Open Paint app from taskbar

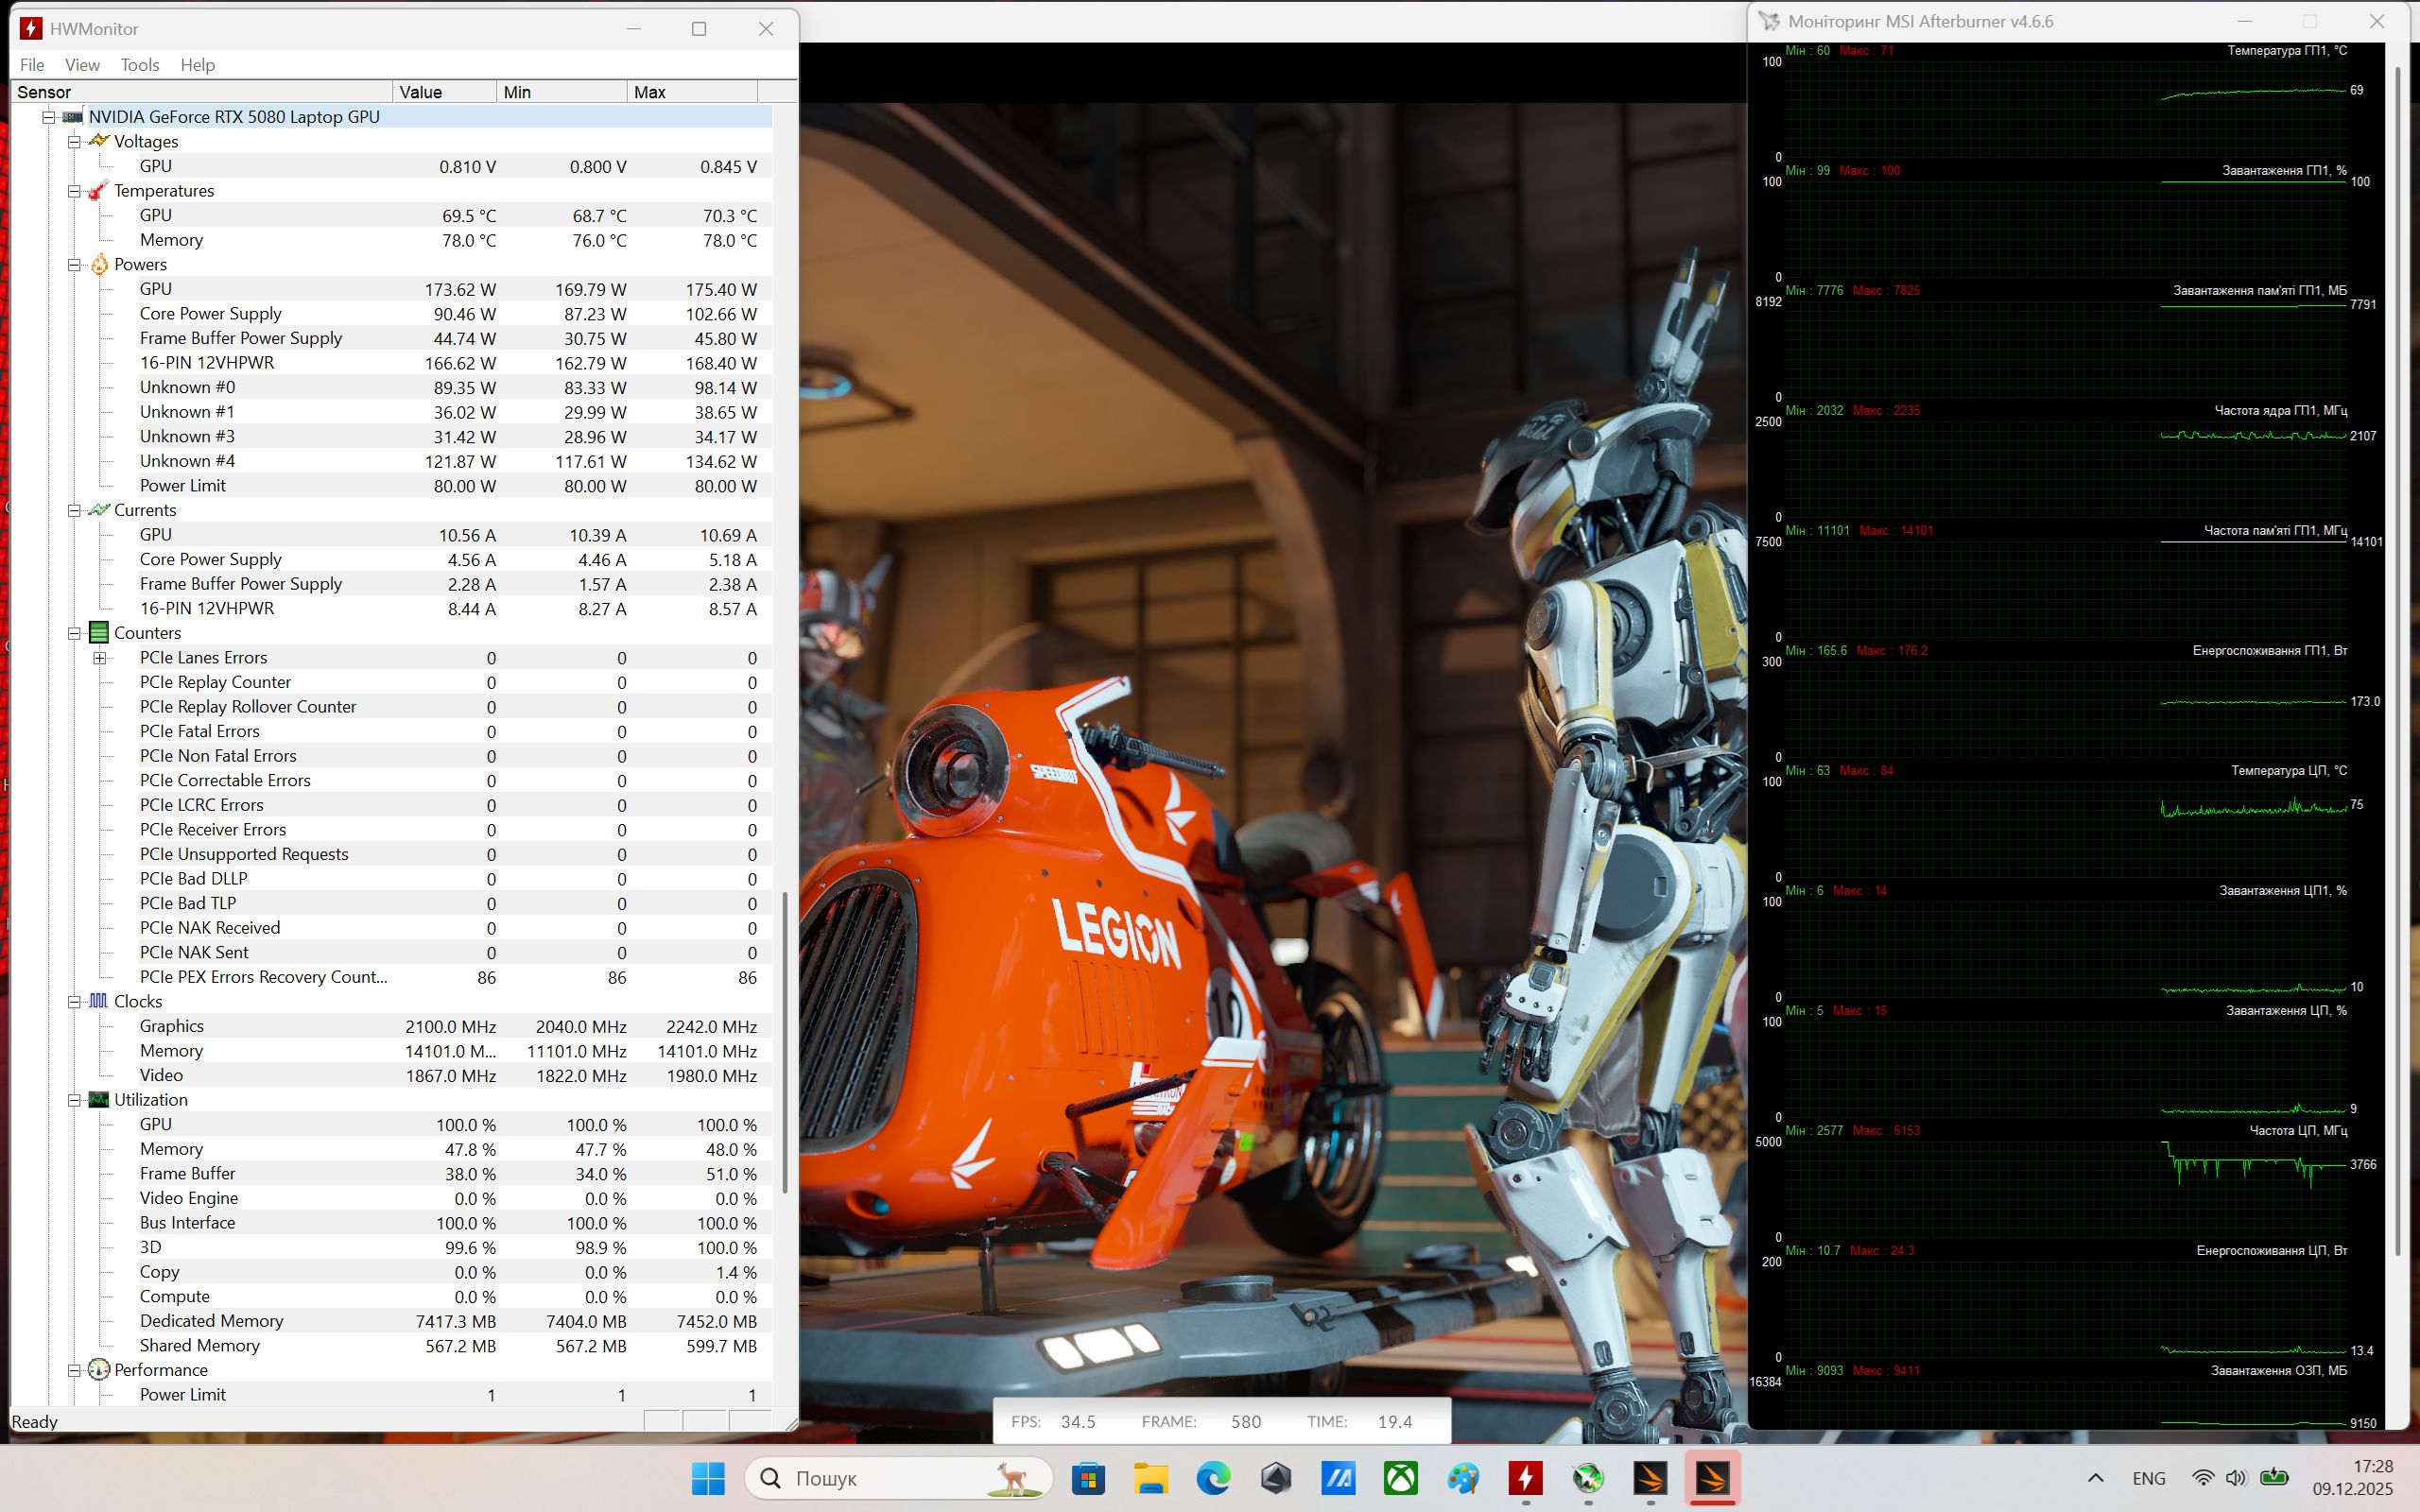point(1463,1478)
